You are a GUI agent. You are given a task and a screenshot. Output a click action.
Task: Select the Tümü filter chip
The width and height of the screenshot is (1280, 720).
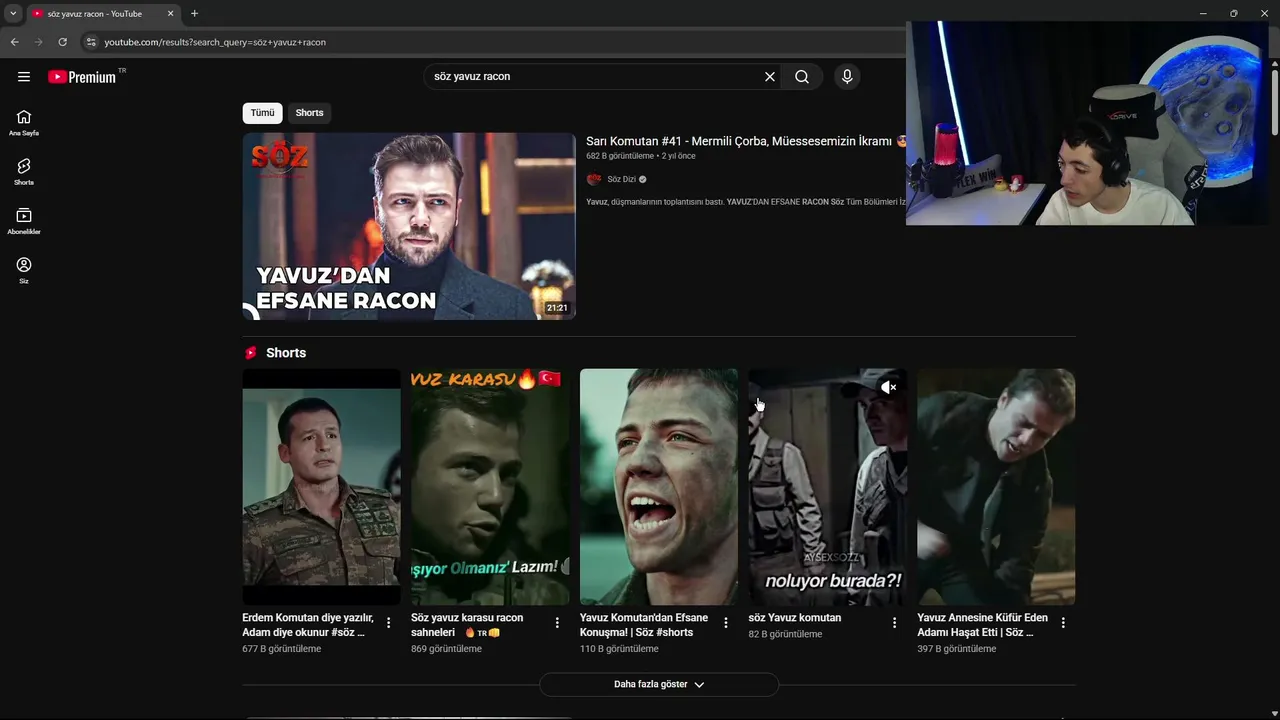click(262, 113)
